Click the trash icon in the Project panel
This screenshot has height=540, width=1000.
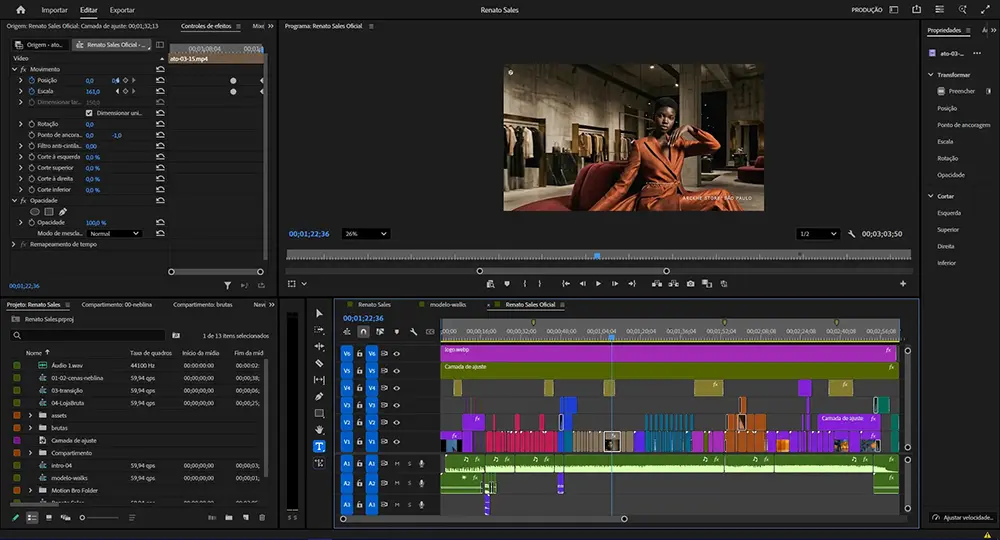pos(262,517)
